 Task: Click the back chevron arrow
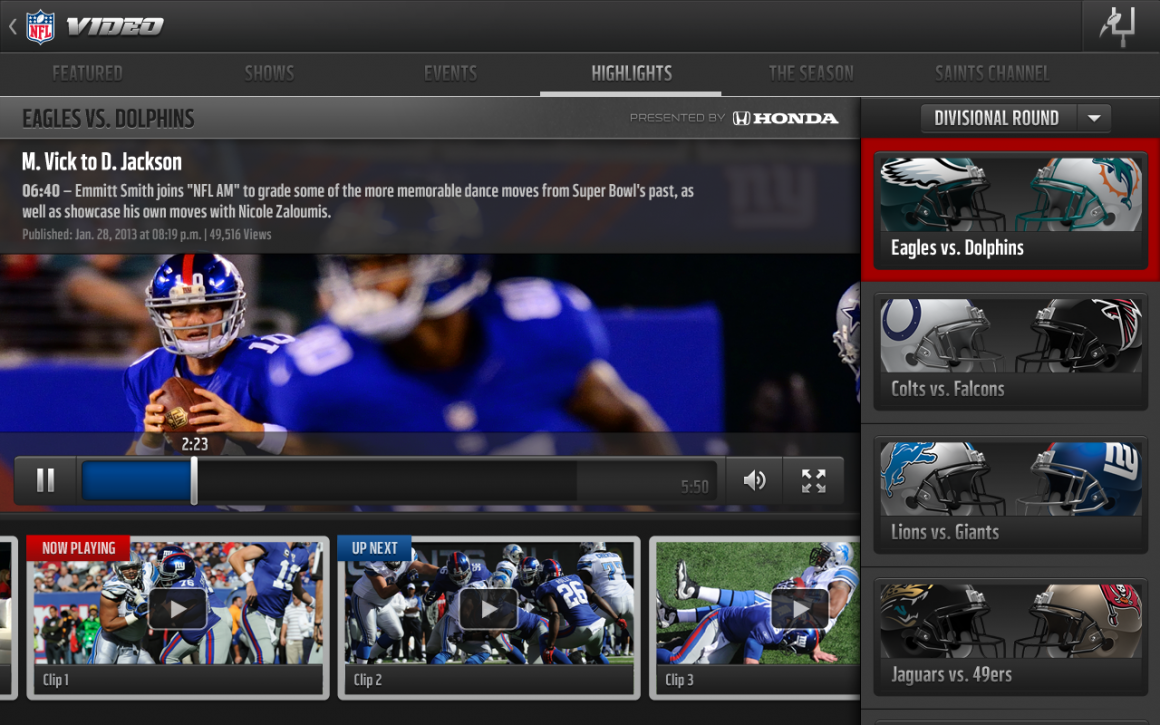12,25
